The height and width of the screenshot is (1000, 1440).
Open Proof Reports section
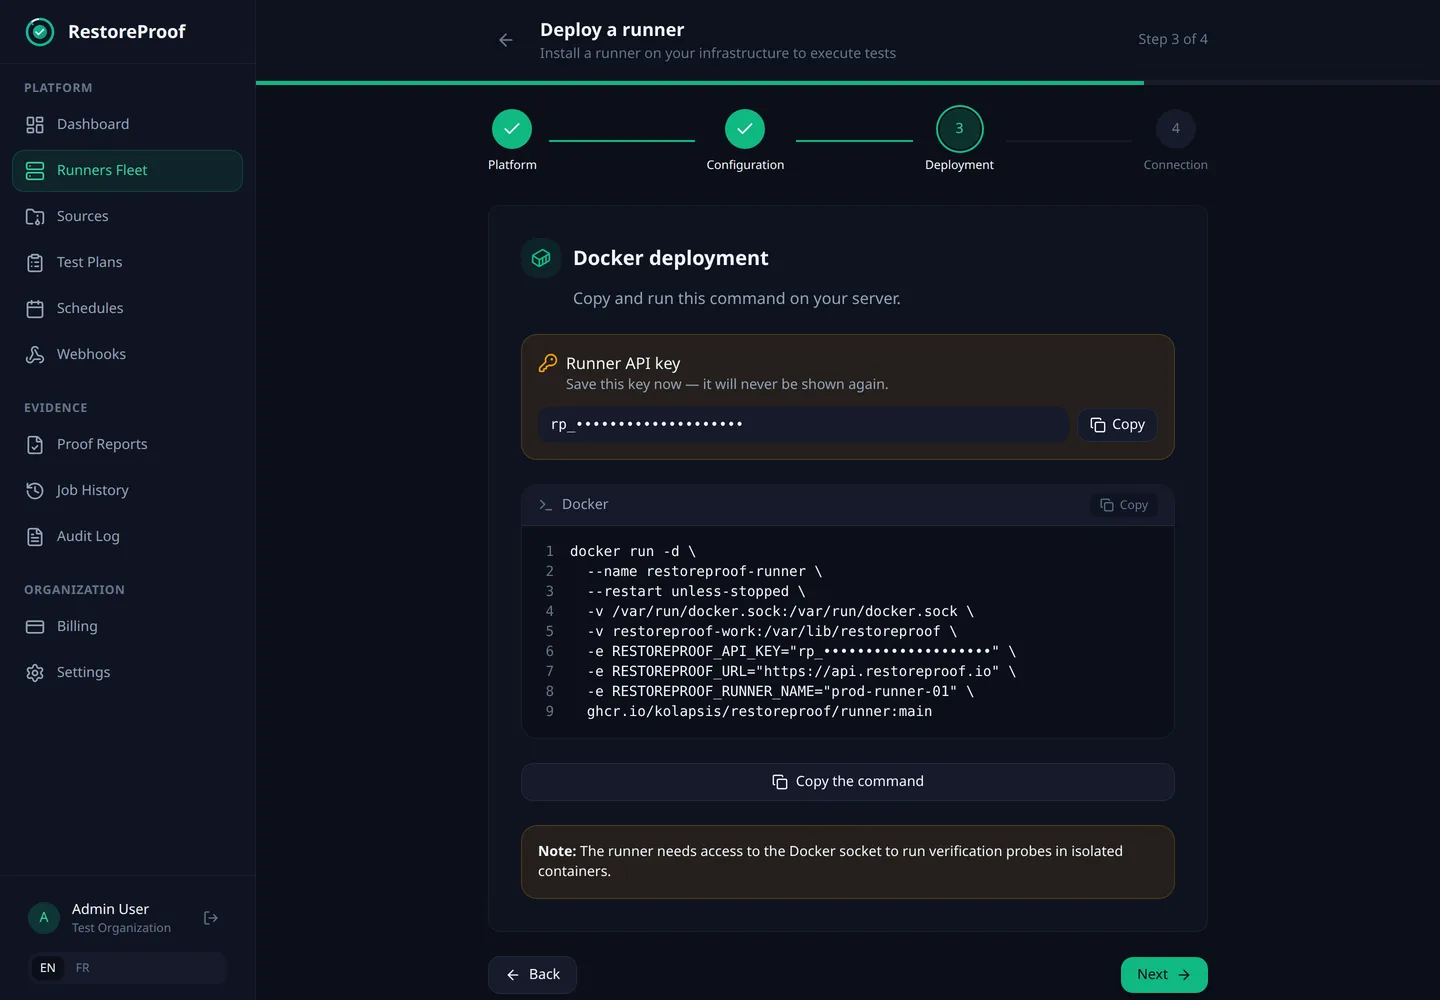[127, 445]
